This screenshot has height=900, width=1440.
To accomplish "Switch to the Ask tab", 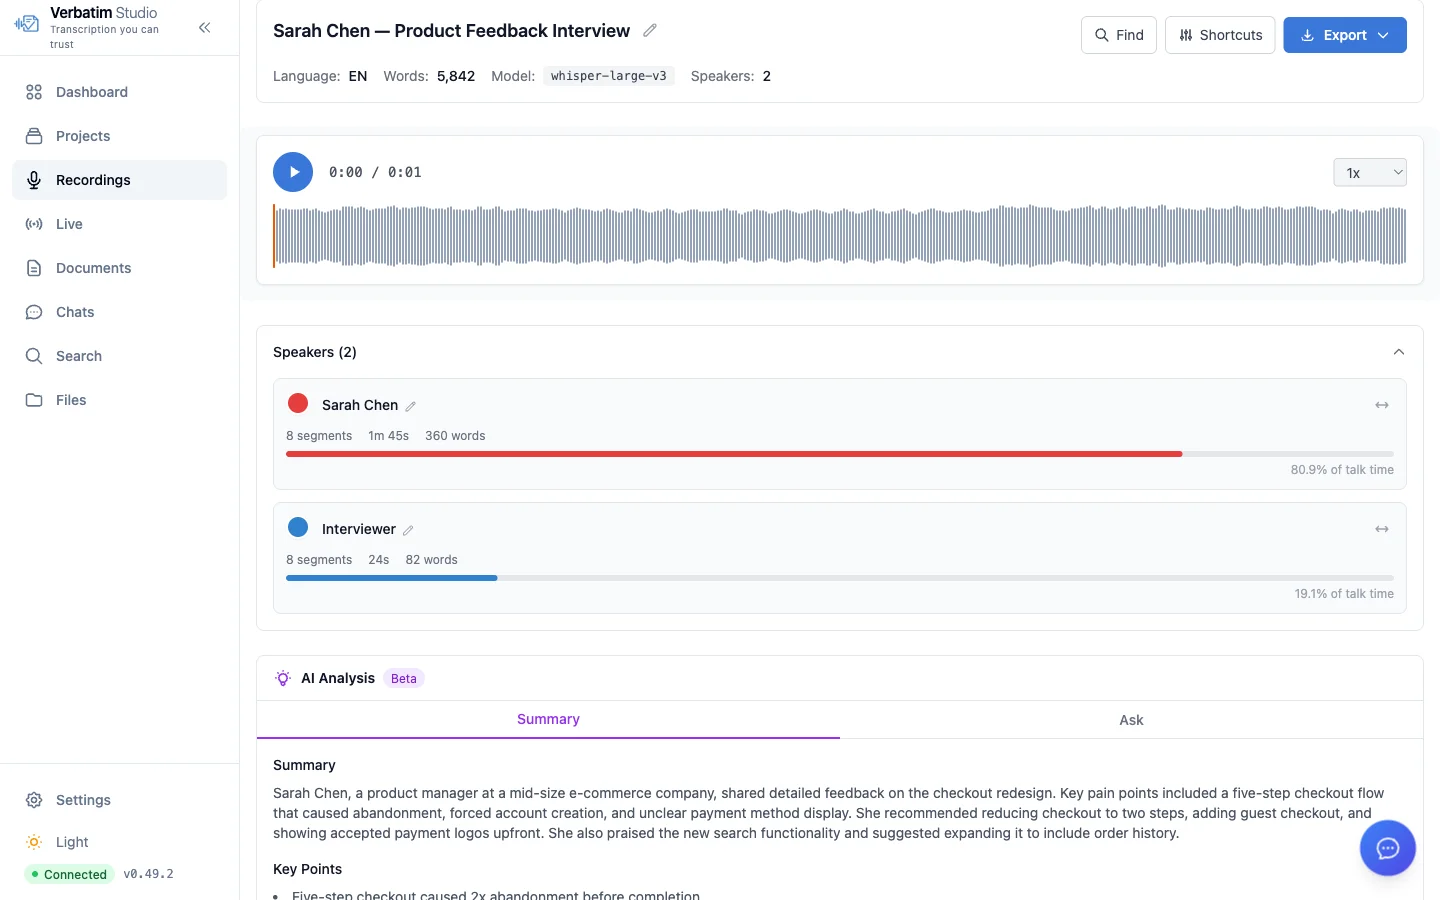I will click(x=1131, y=720).
